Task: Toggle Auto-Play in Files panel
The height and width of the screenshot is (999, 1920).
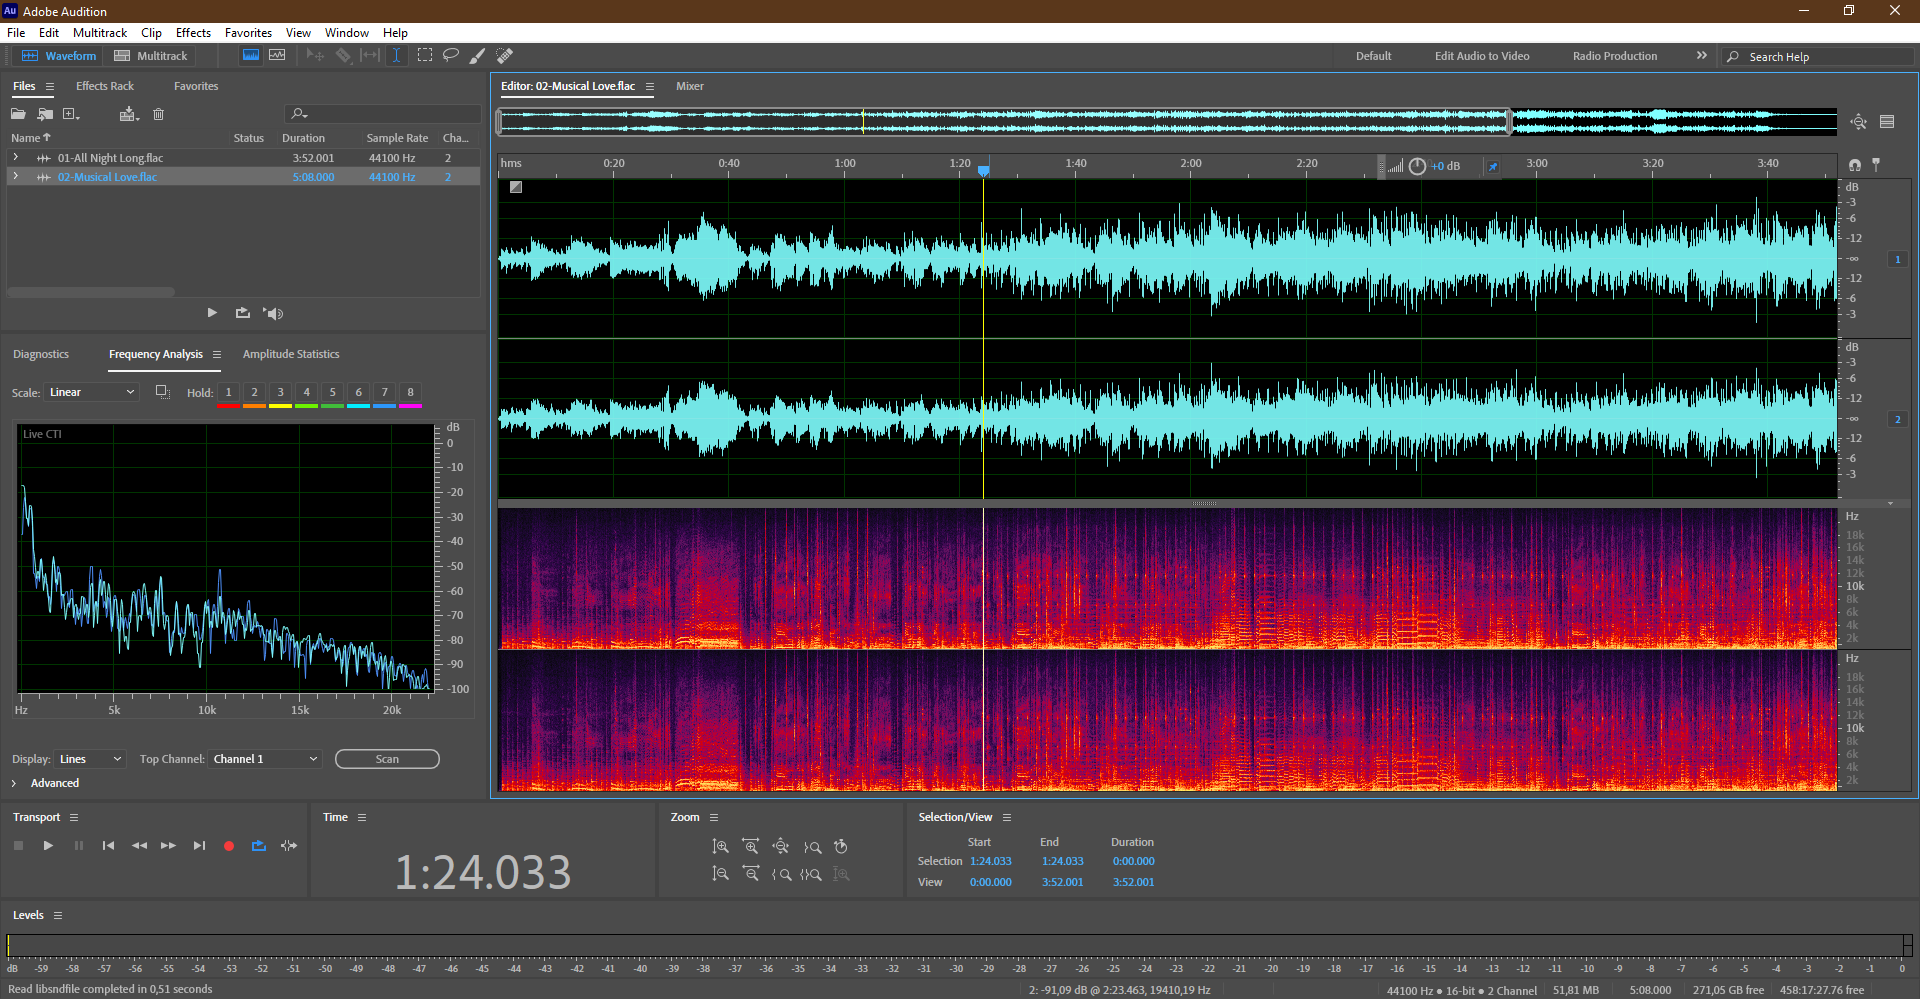Action: (x=273, y=313)
